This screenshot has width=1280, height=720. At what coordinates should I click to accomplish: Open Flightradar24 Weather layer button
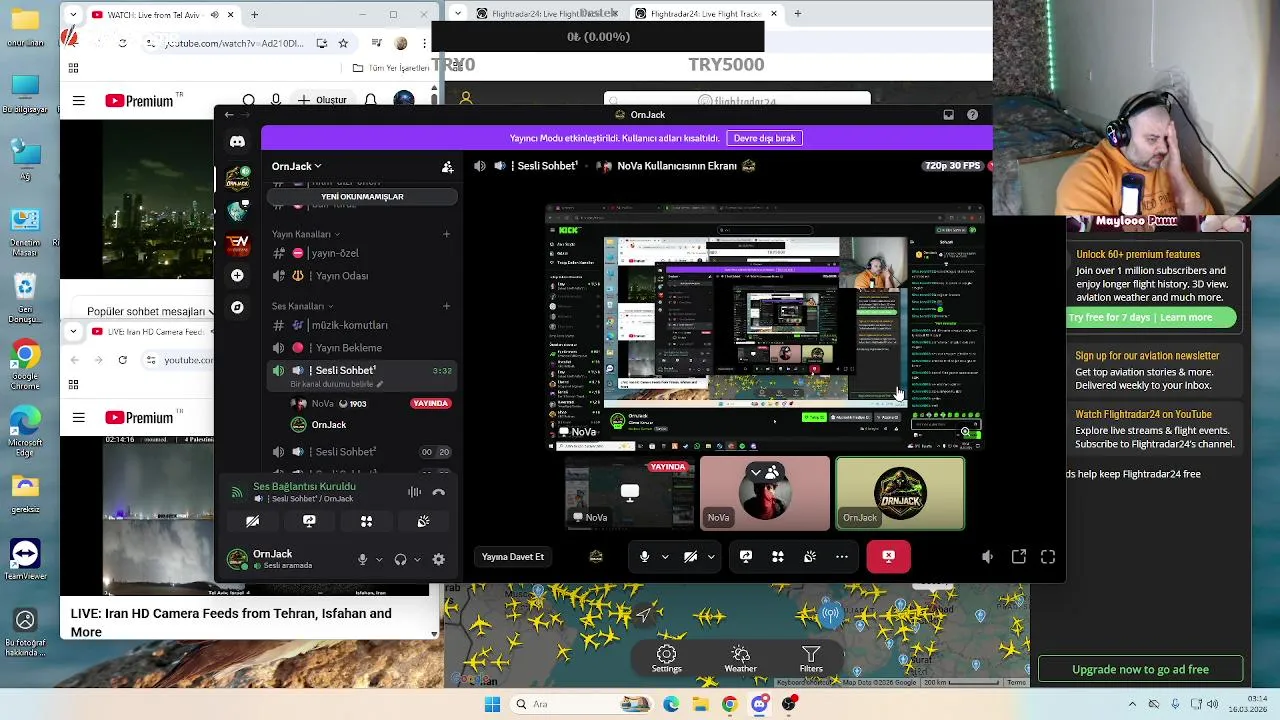click(740, 658)
